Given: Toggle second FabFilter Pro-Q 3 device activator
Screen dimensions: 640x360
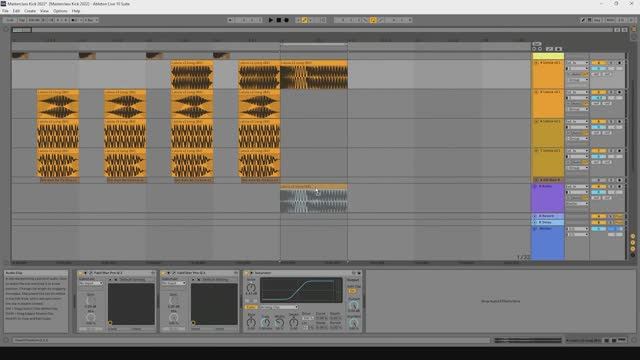Looking at the screenshot, I should pos(163,273).
